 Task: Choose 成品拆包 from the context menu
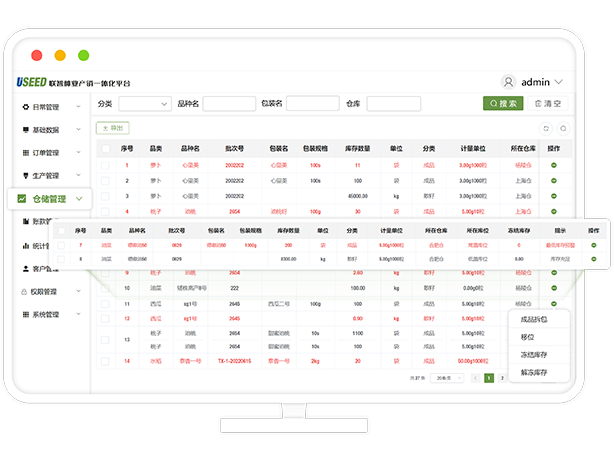tap(536, 320)
